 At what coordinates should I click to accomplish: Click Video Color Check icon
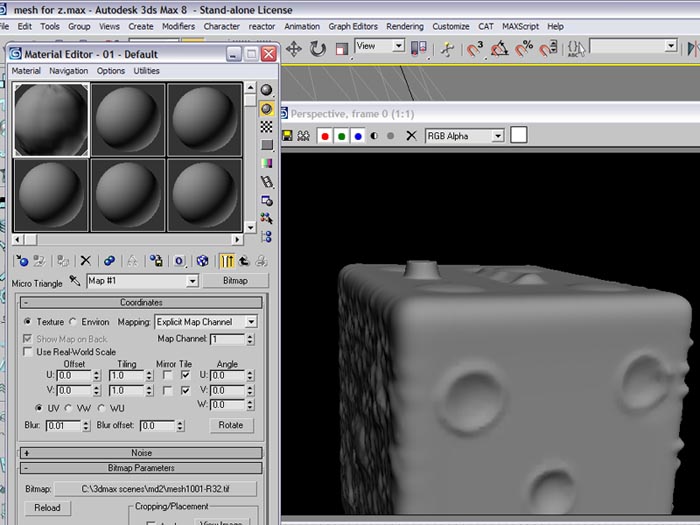[x=267, y=163]
